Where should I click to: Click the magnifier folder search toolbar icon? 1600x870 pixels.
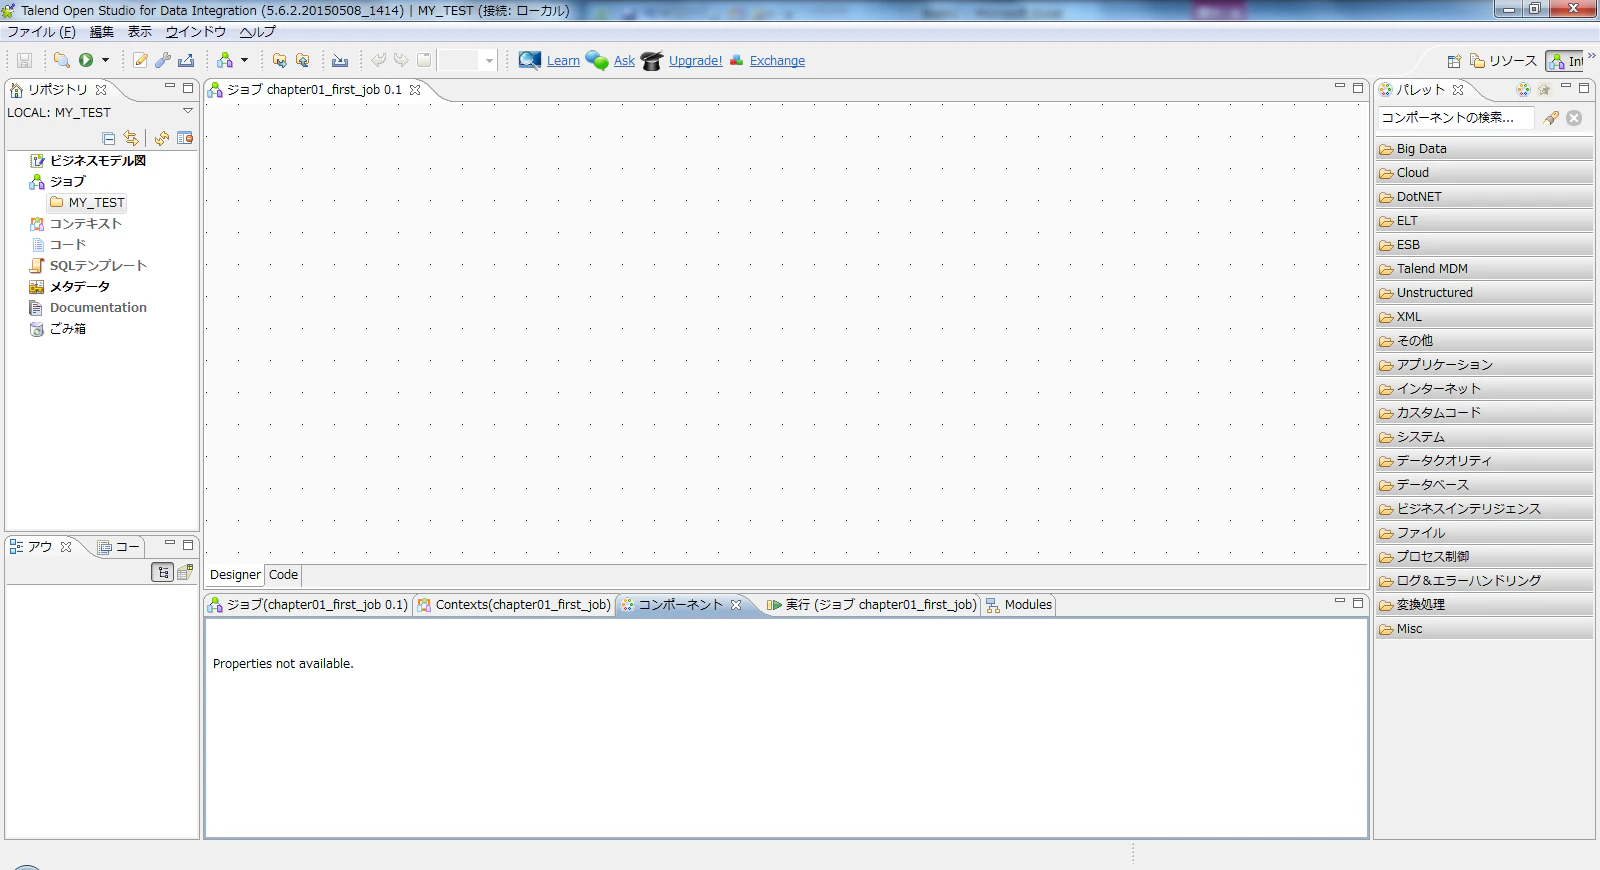pyautogui.click(x=62, y=60)
